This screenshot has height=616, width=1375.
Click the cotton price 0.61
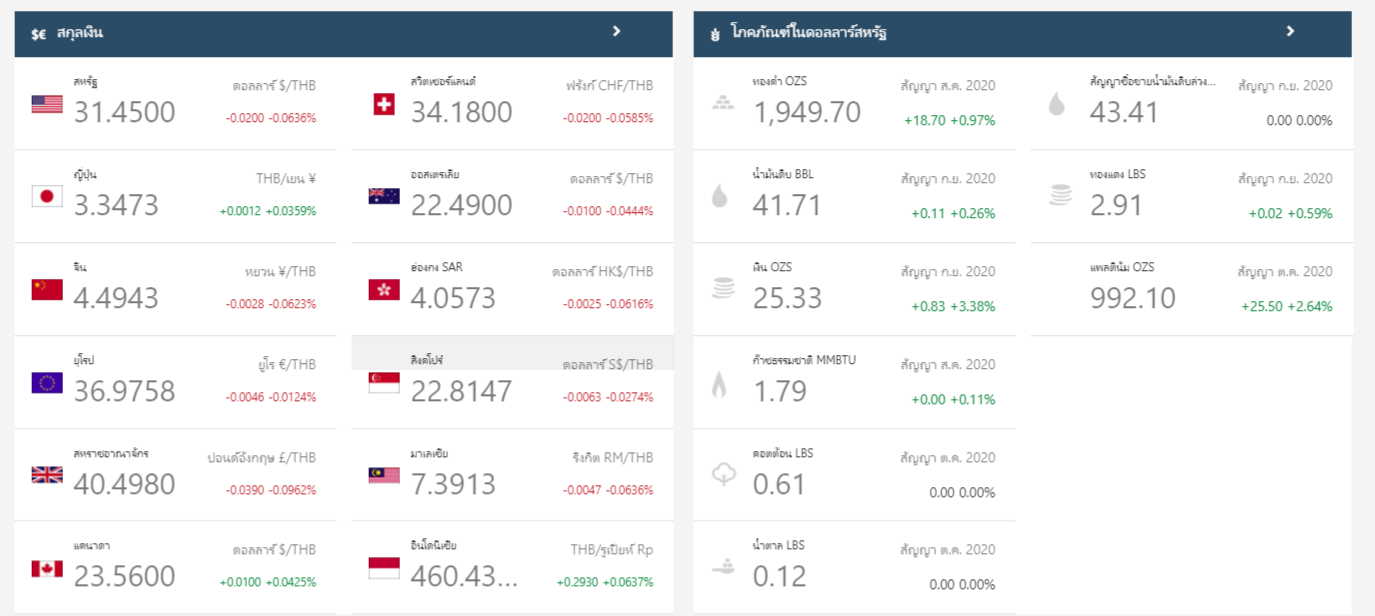click(779, 484)
